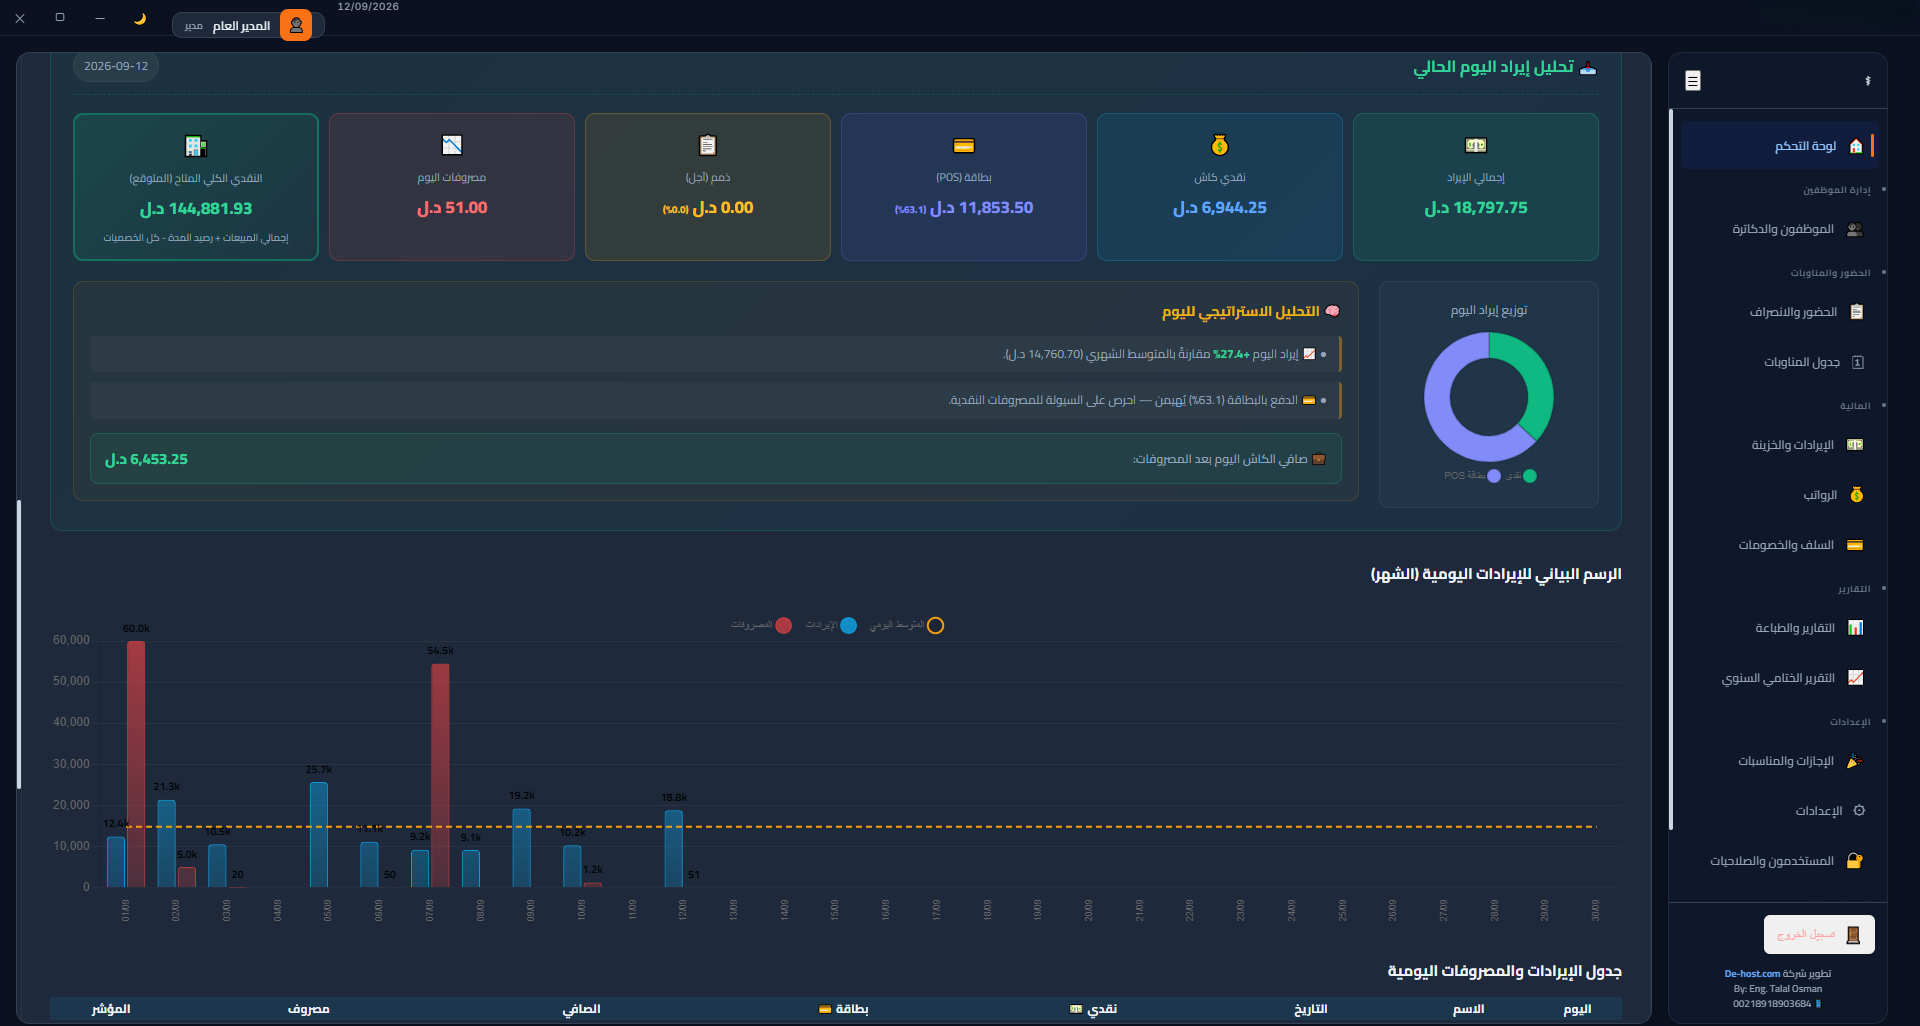
Task: Click the التقارير والطباعة chart icon
Action: 1855,628
